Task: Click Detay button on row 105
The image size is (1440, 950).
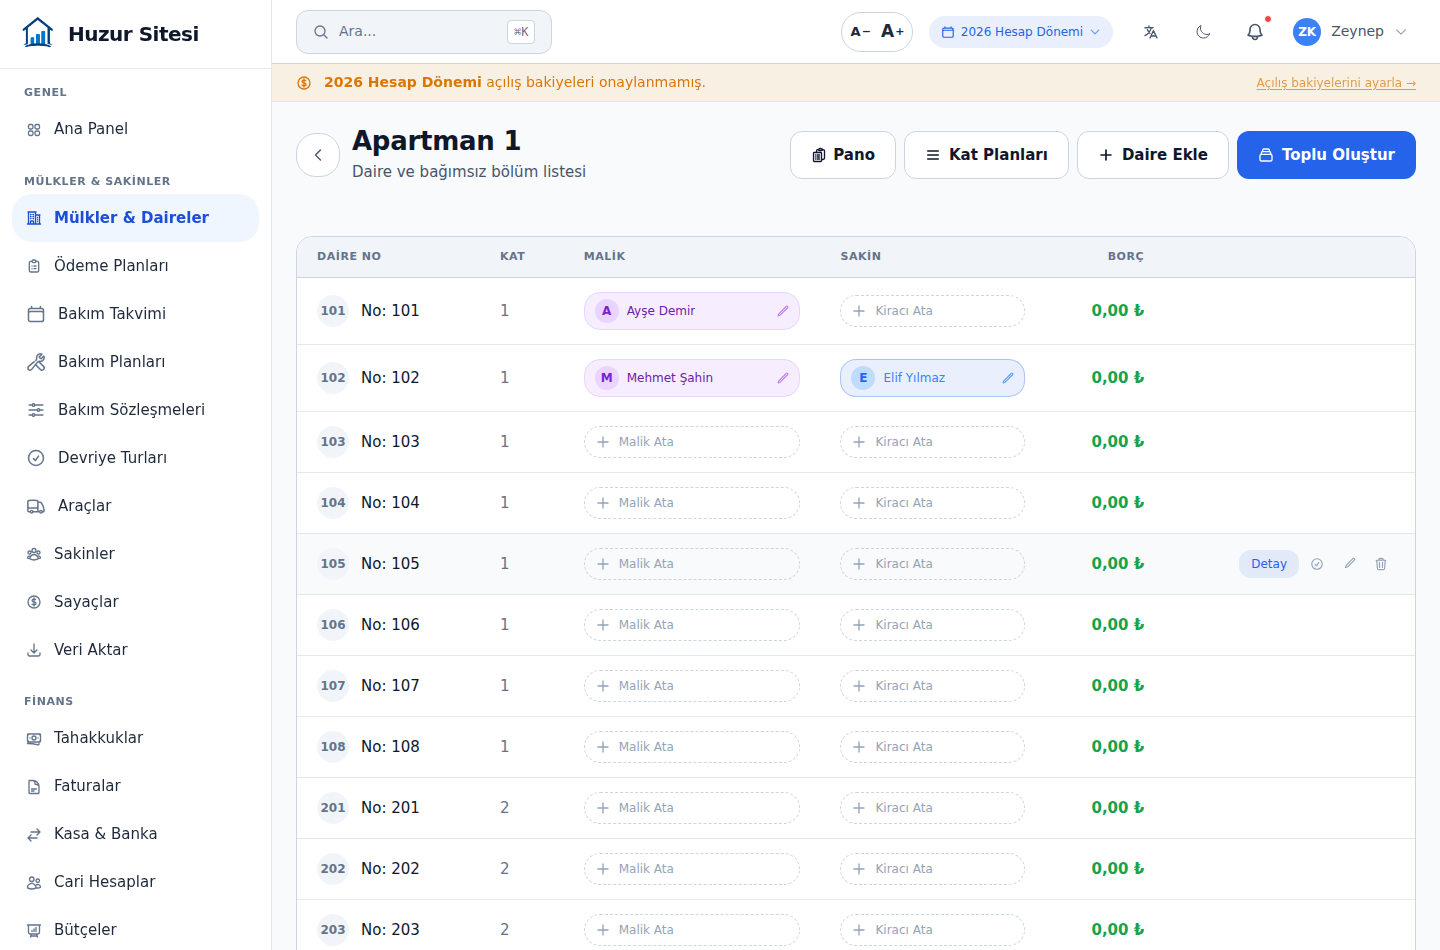Action: 1269,564
